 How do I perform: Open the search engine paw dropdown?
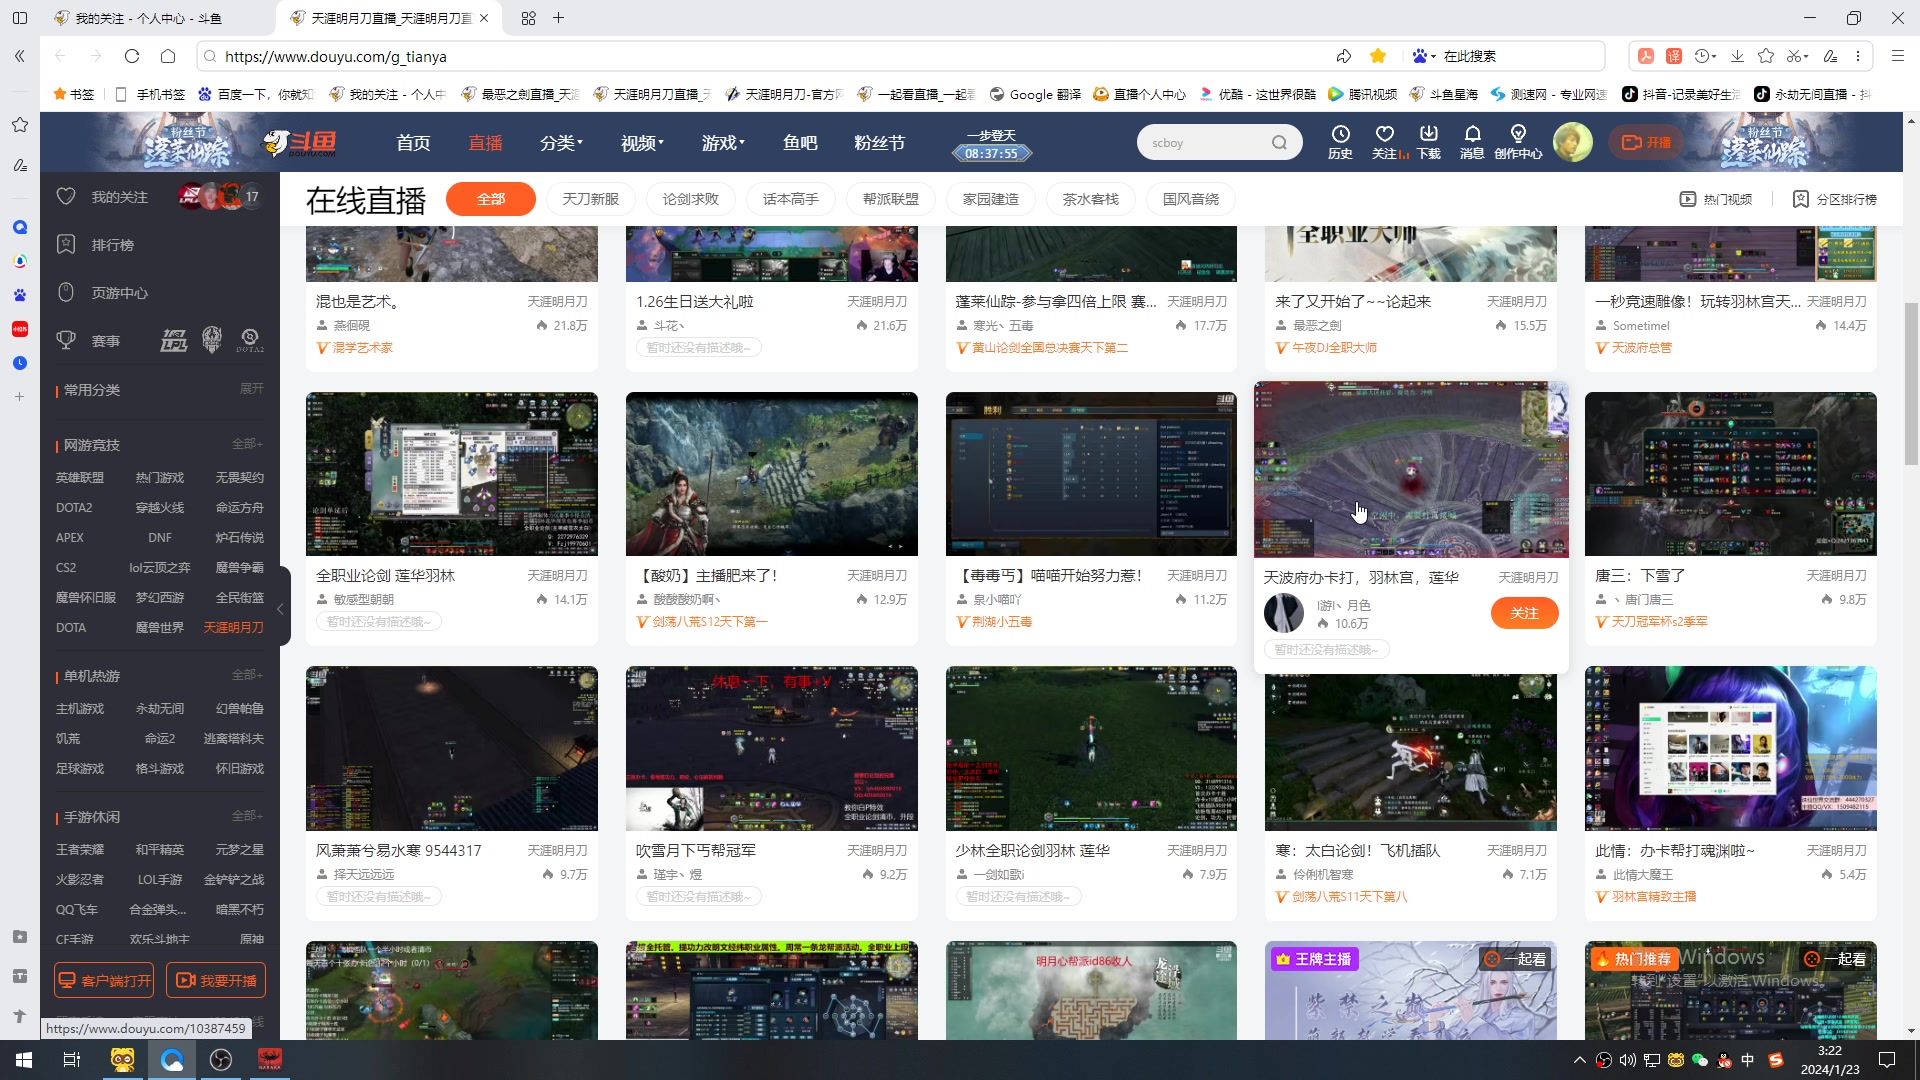click(1424, 56)
